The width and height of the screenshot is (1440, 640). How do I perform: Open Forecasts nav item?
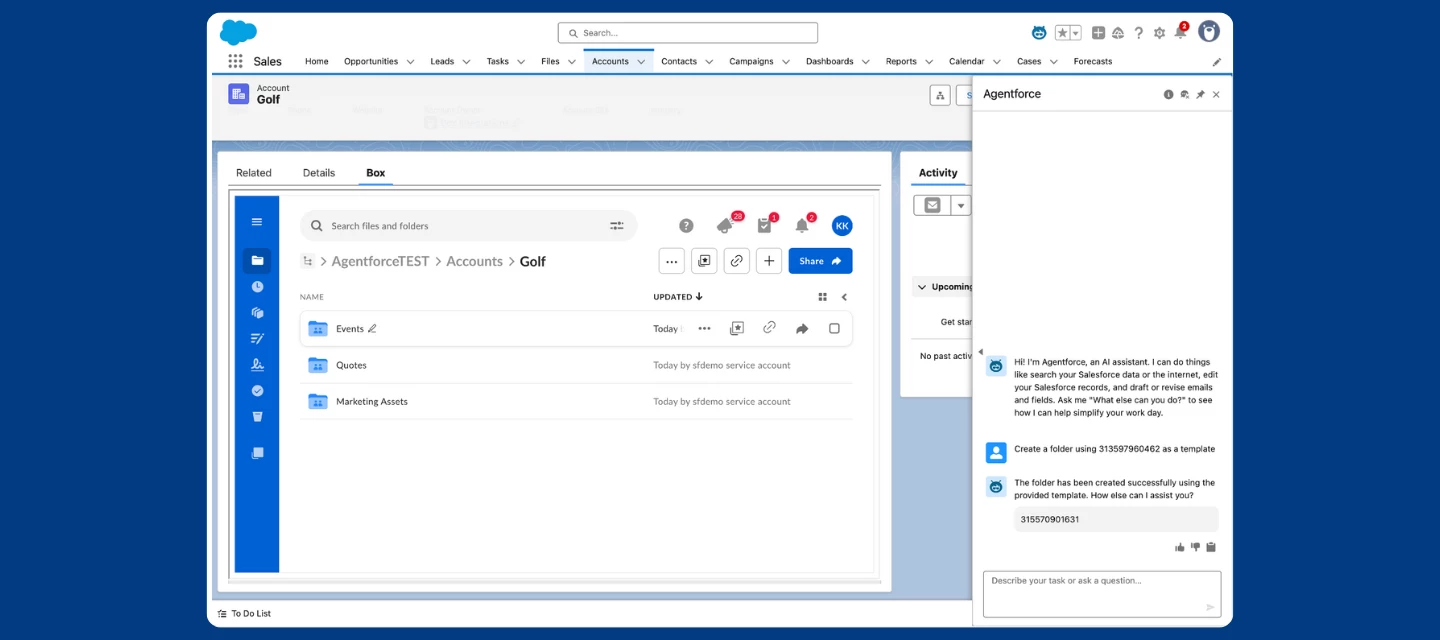1093,61
